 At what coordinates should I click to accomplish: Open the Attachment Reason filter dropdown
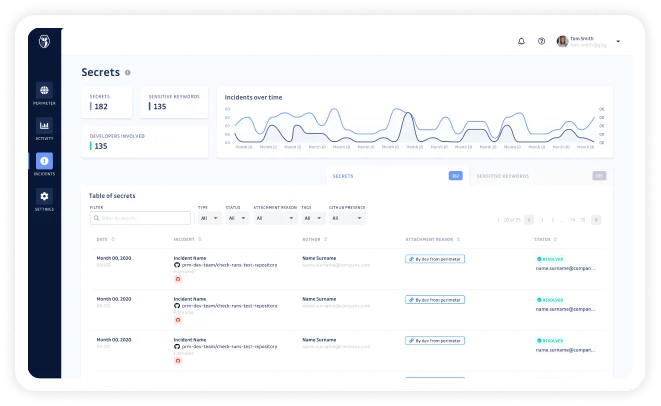coord(275,218)
